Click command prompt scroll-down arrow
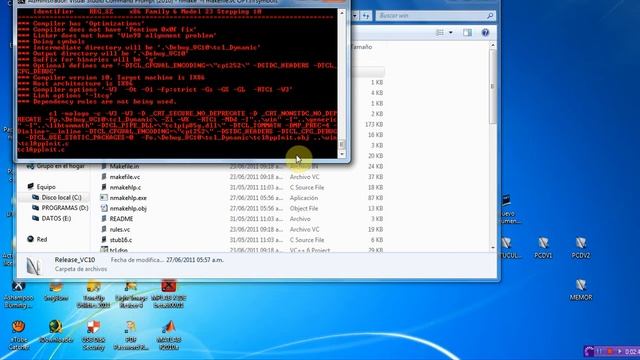 (x=342, y=154)
